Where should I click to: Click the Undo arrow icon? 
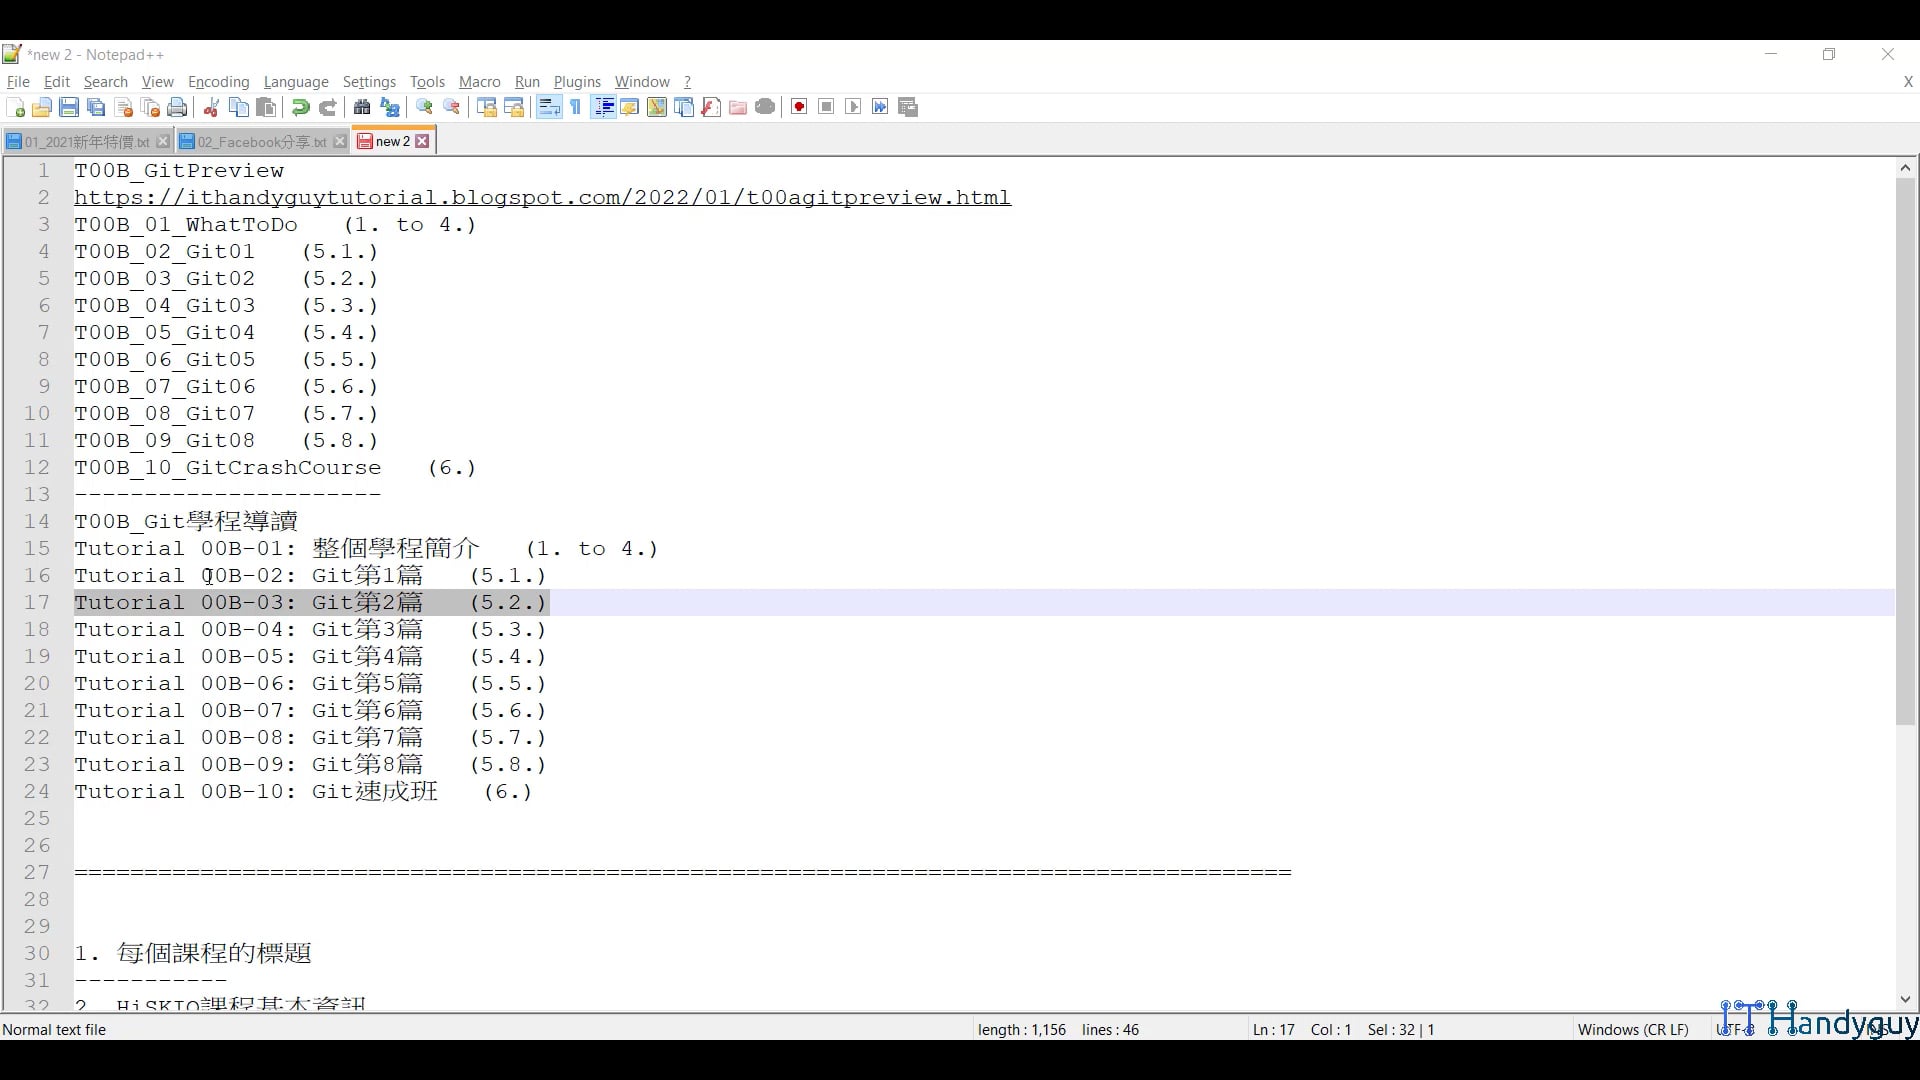[300, 108]
